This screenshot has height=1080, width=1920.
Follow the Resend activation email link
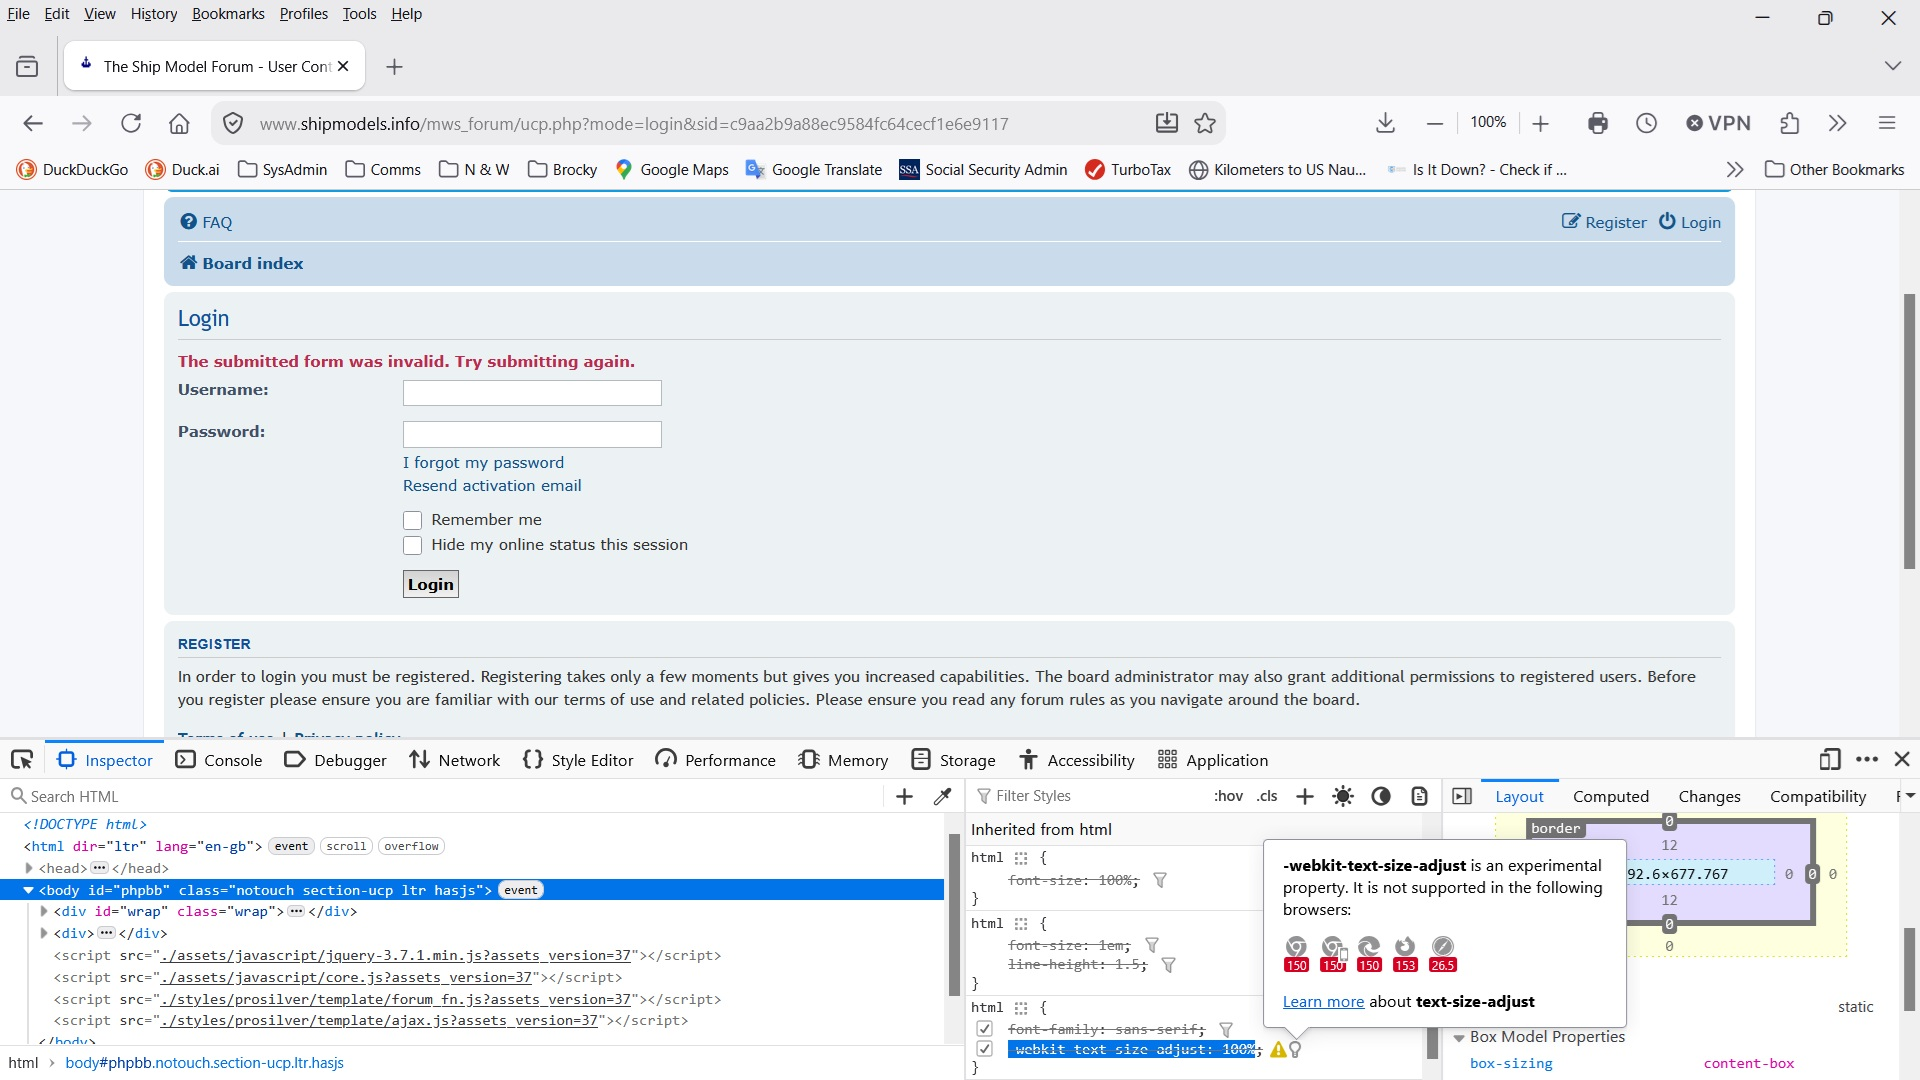[492, 485]
